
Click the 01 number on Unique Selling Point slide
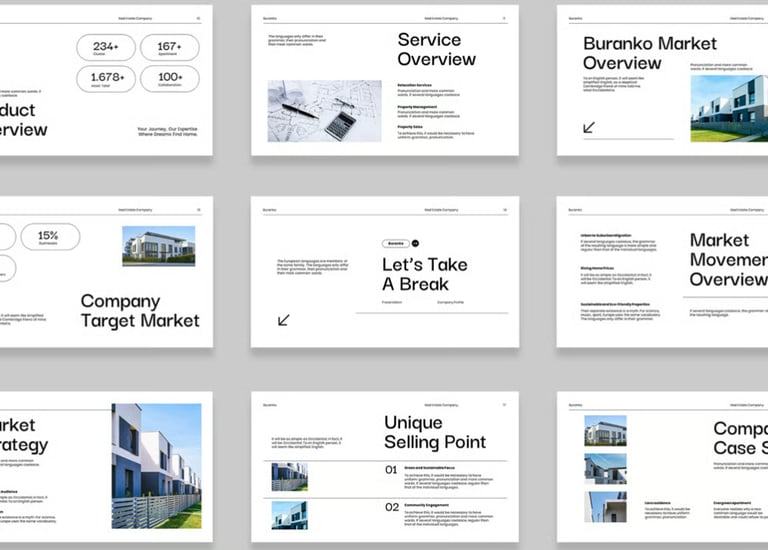(x=391, y=470)
